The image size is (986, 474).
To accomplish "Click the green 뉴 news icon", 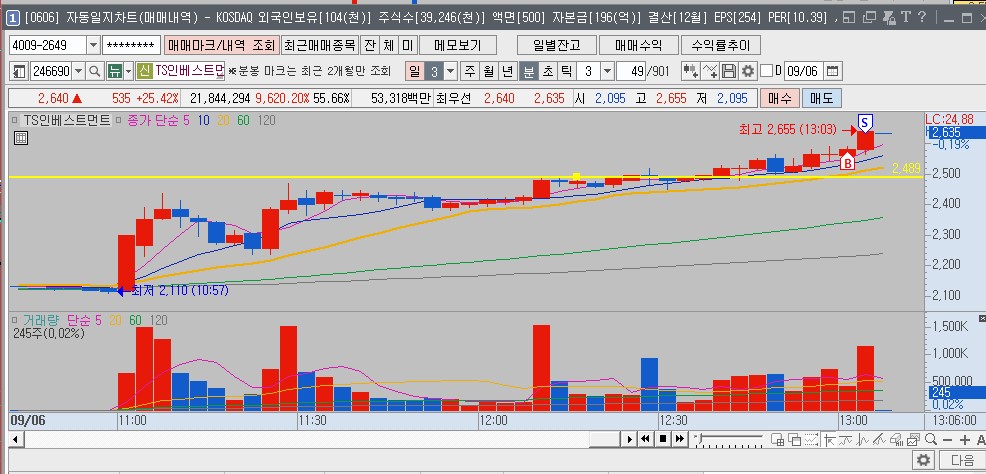I will (x=114, y=71).
